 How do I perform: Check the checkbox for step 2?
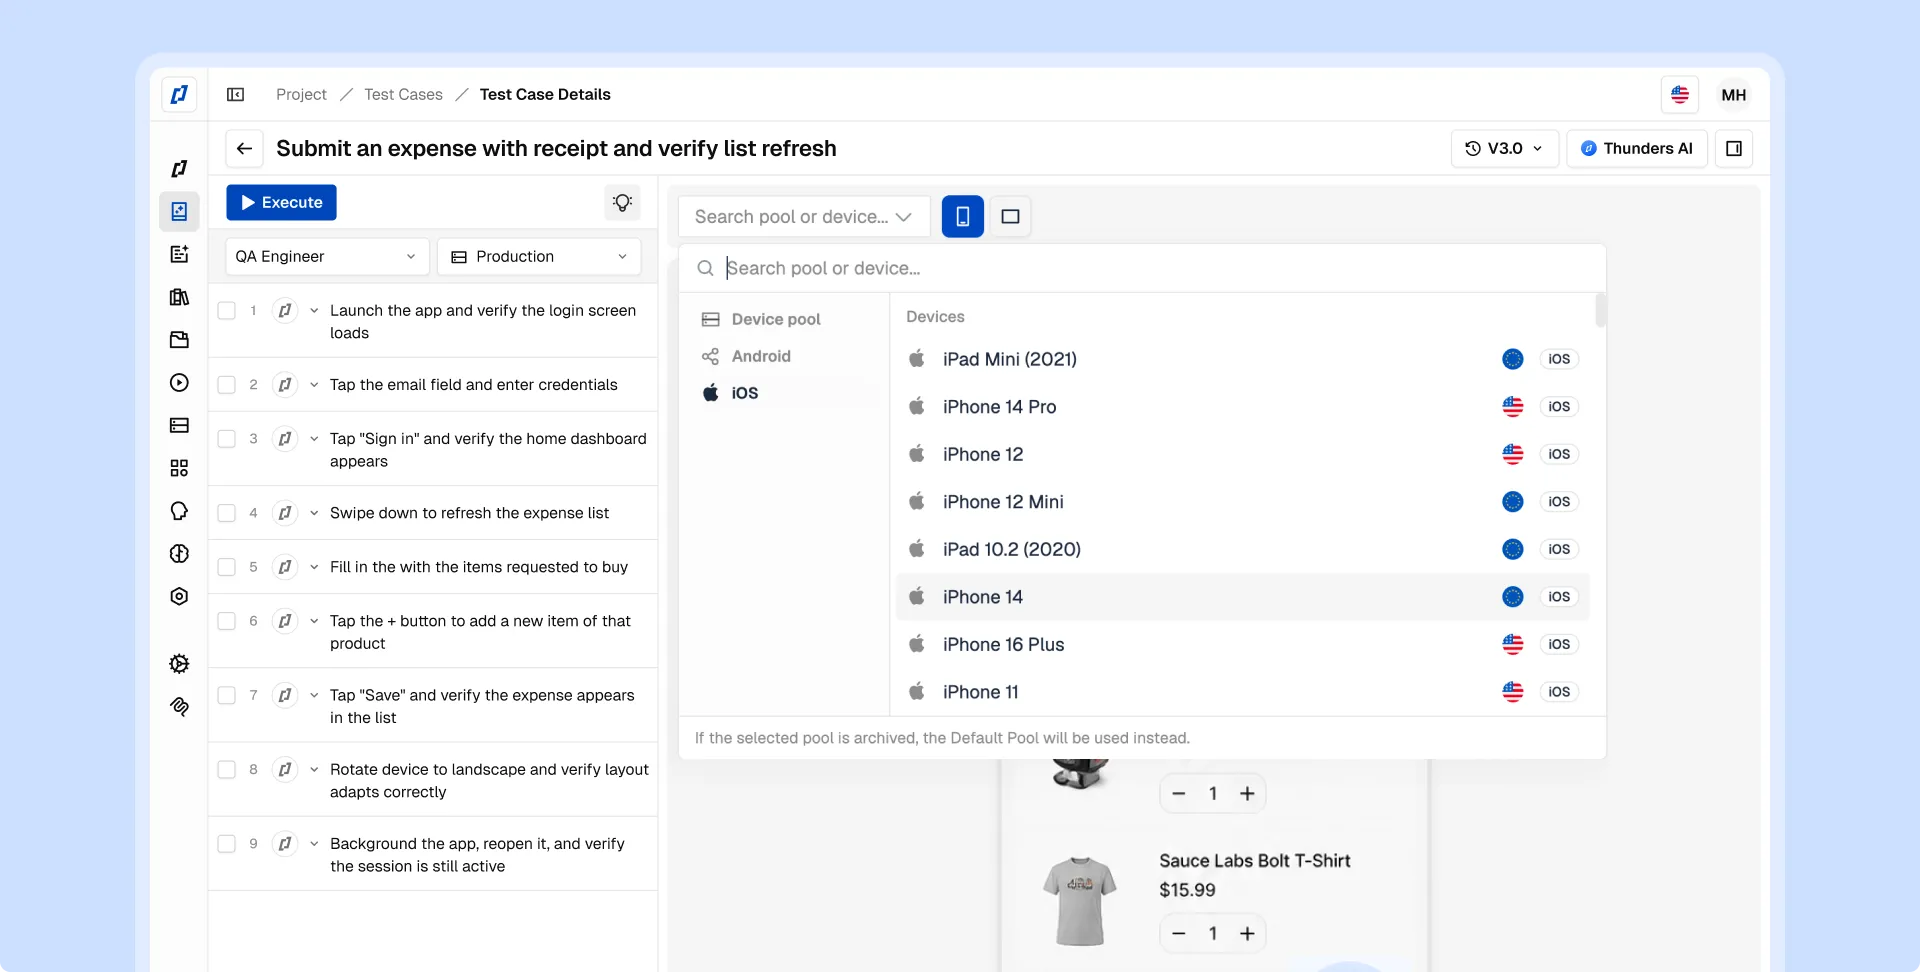click(227, 385)
